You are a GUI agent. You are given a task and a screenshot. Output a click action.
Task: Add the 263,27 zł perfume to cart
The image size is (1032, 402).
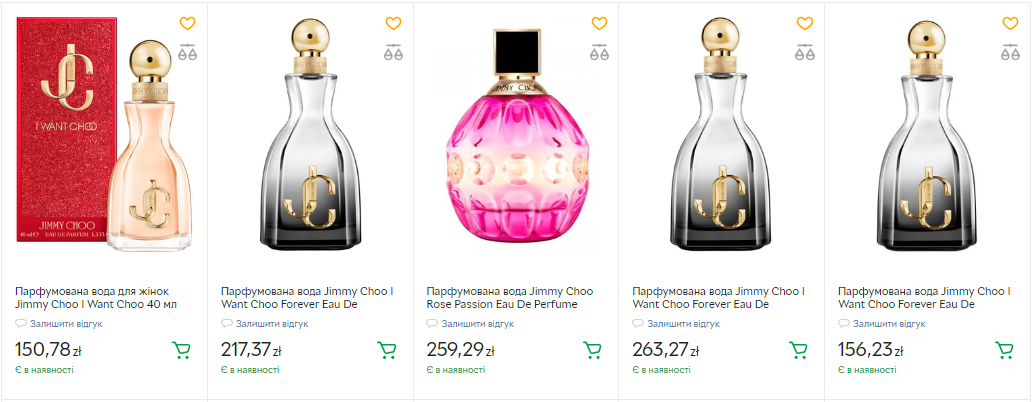[799, 350]
